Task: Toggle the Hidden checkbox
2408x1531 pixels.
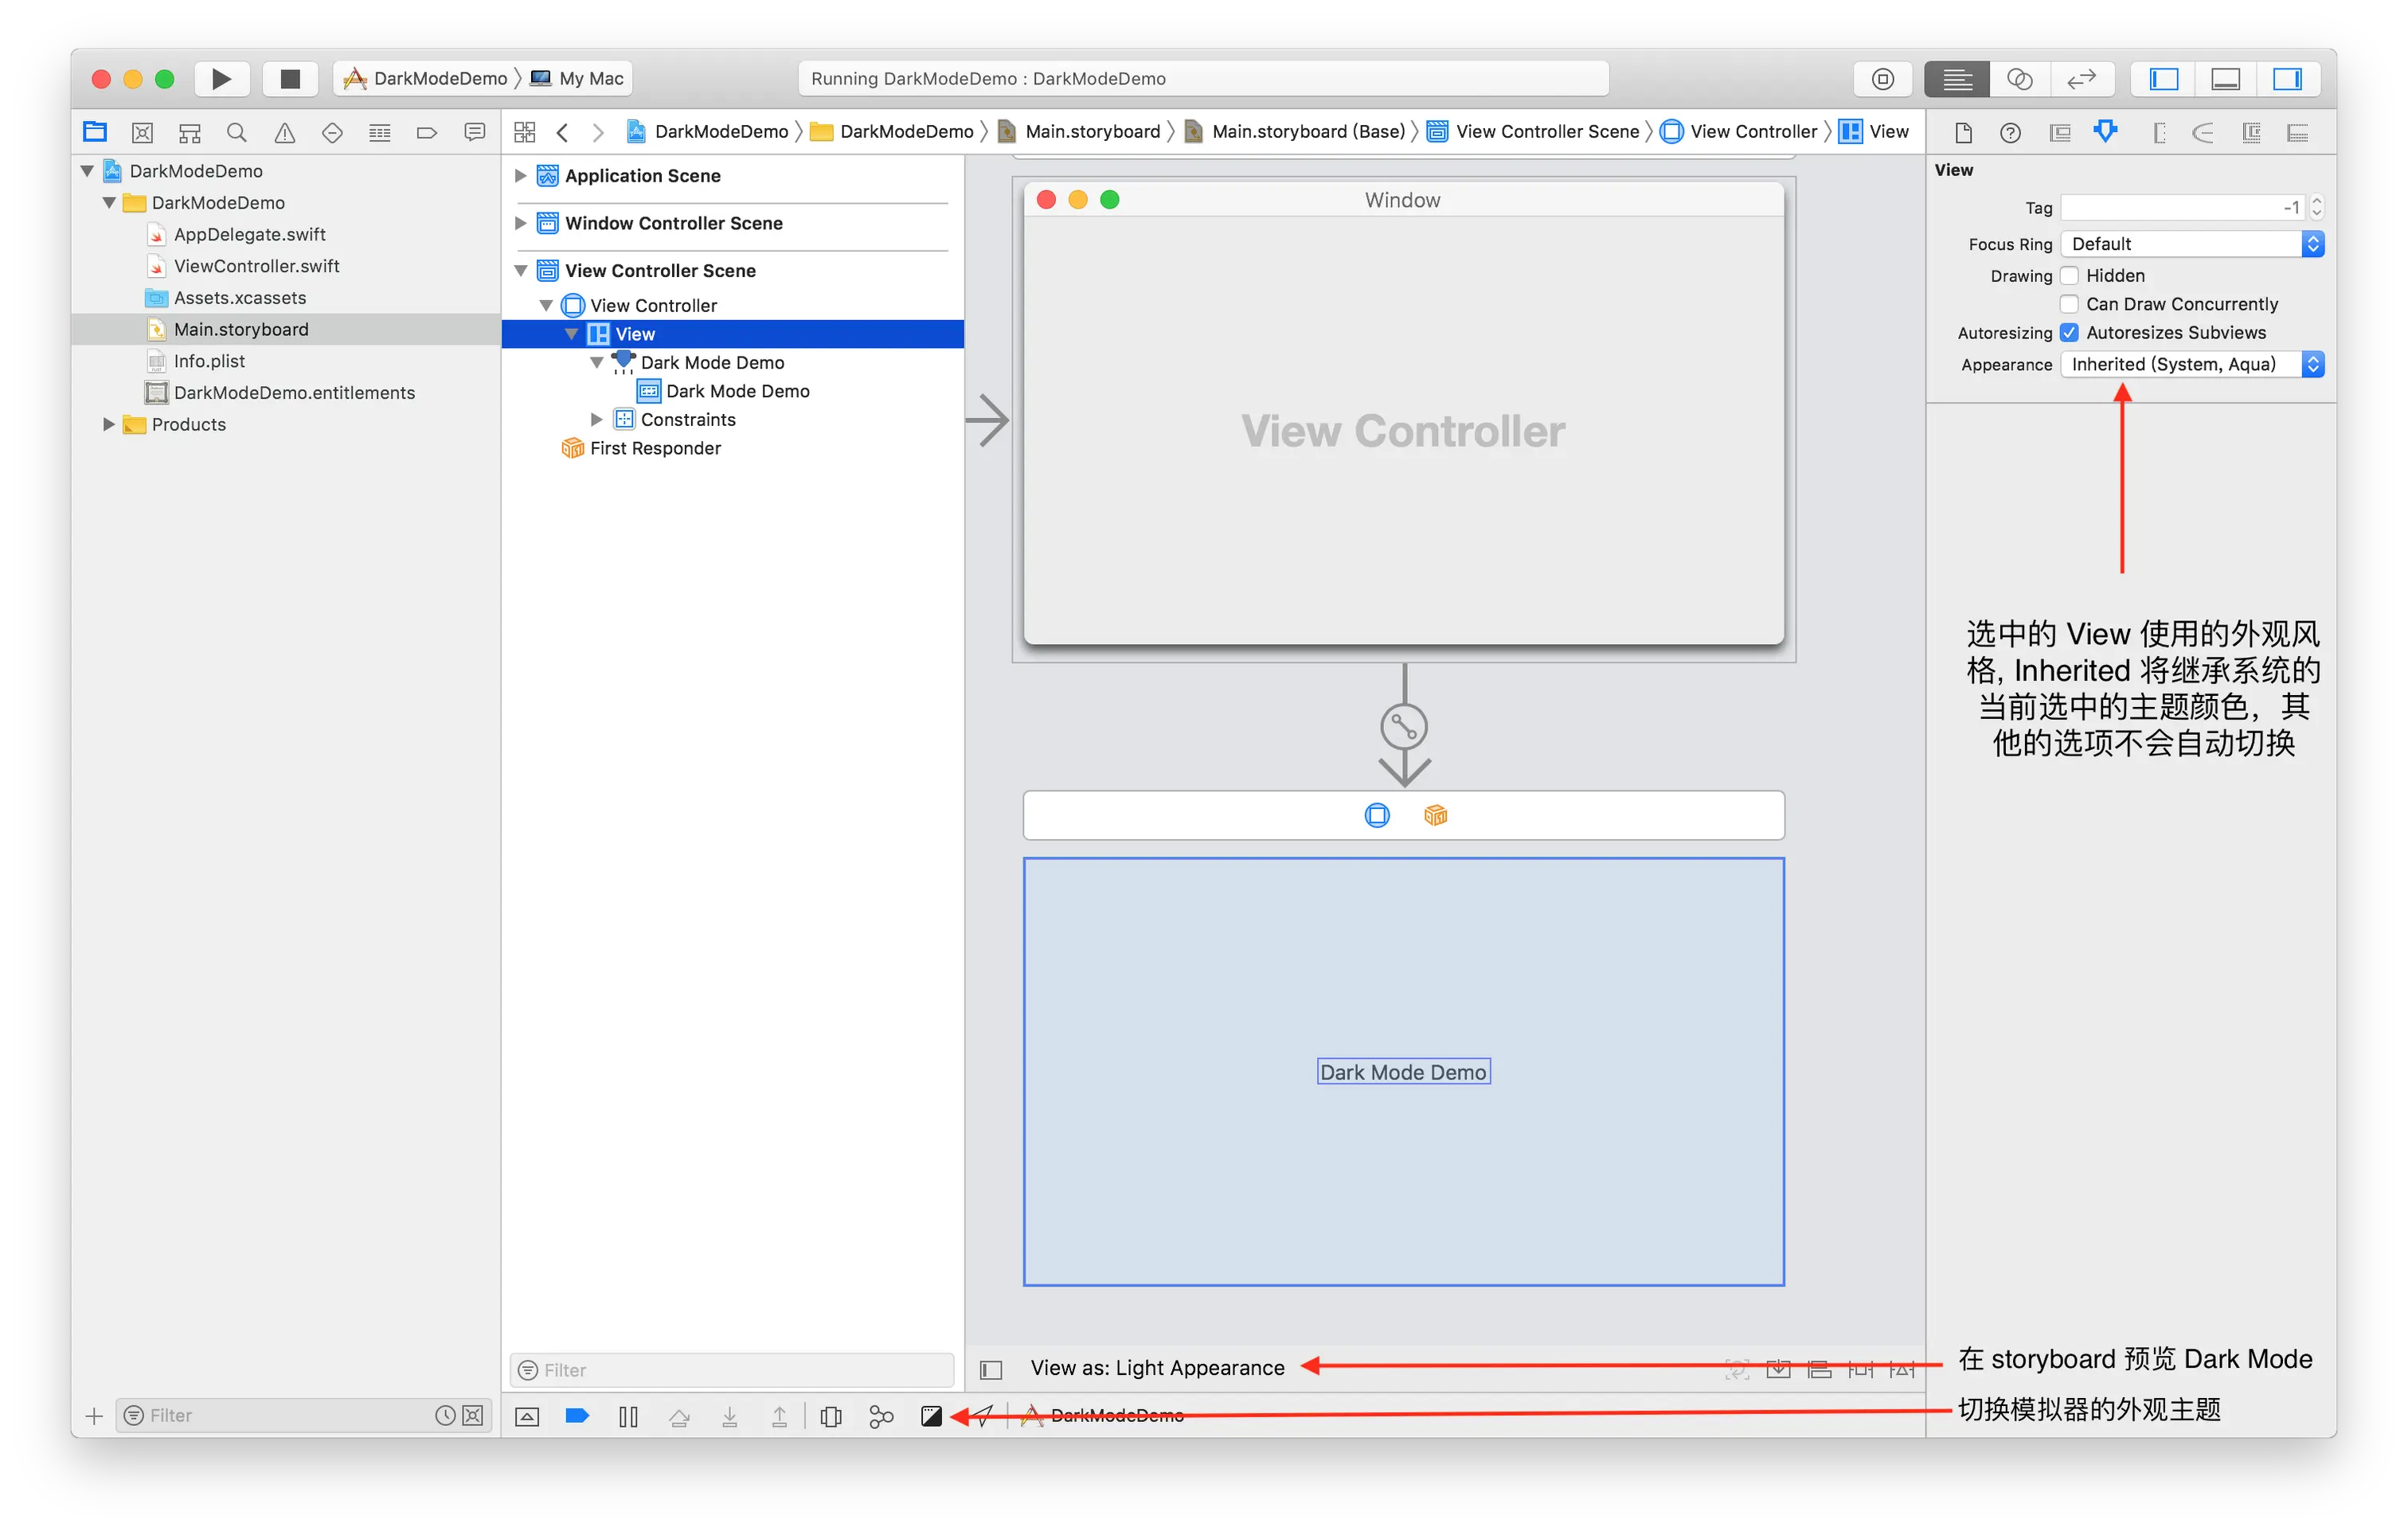Action: pos(2070,275)
